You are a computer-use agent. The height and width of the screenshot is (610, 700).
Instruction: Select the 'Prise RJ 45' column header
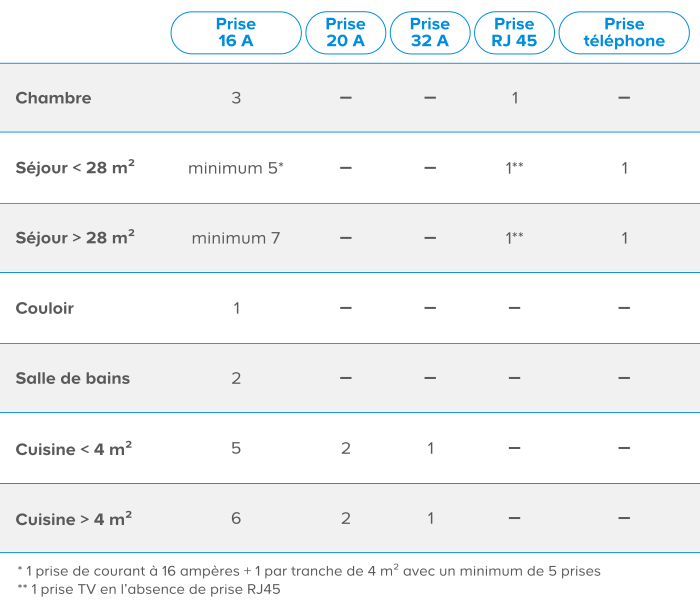[514, 33]
